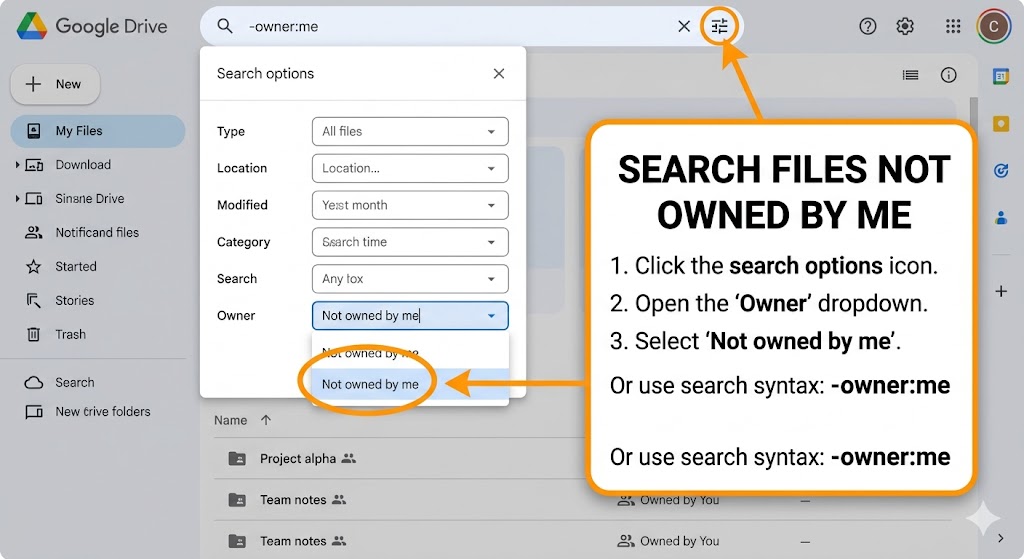The height and width of the screenshot is (559, 1024).
Task: Open the Google apps grid icon
Action: (953, 26)
